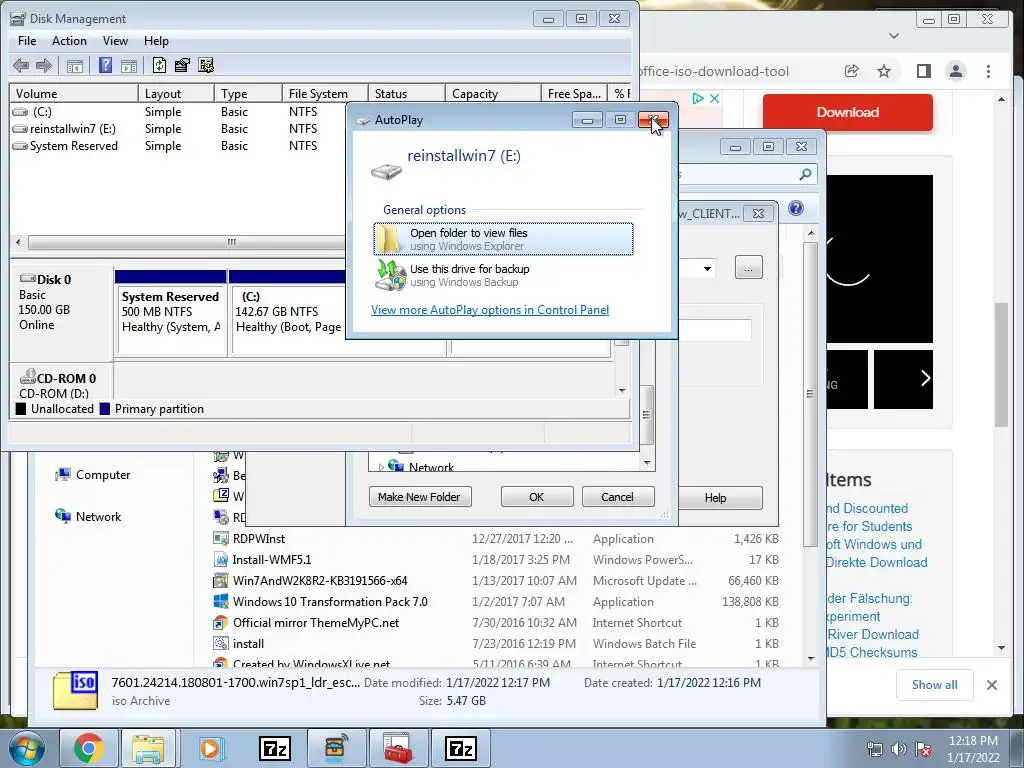Refresh disks with green arrows toolbar icon

(x=159, y=65)
